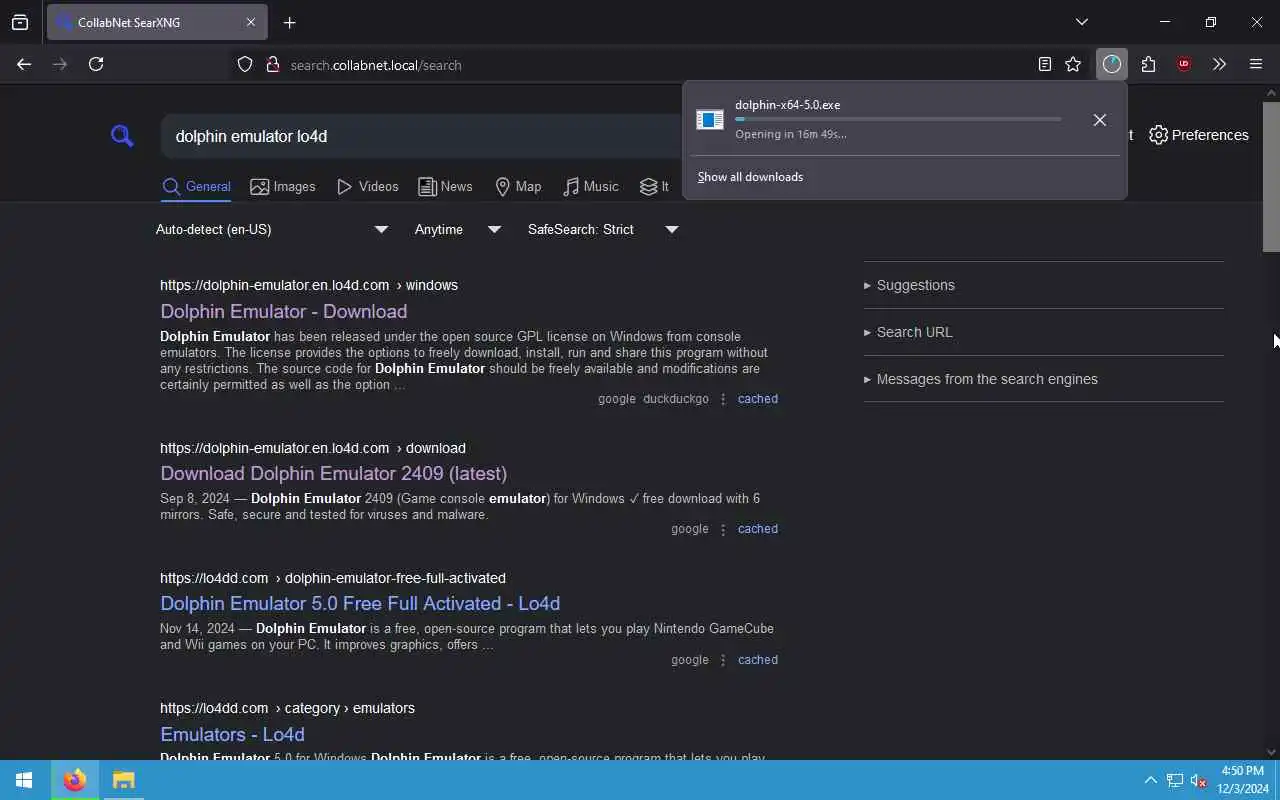Open the SafeSearch: Strict dropdown
1280x800 pixels.
pyautogui.click(x=603, y=229)
